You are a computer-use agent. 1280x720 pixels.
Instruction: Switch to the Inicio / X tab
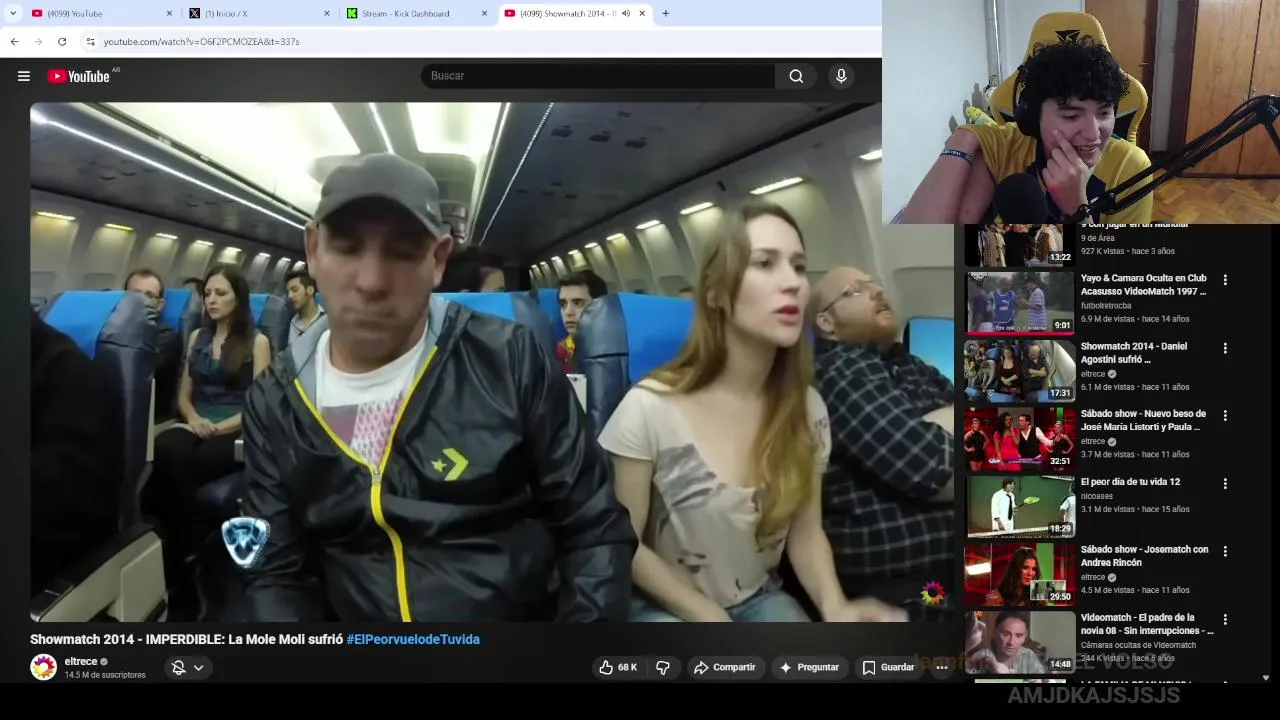tap(258, 13)
